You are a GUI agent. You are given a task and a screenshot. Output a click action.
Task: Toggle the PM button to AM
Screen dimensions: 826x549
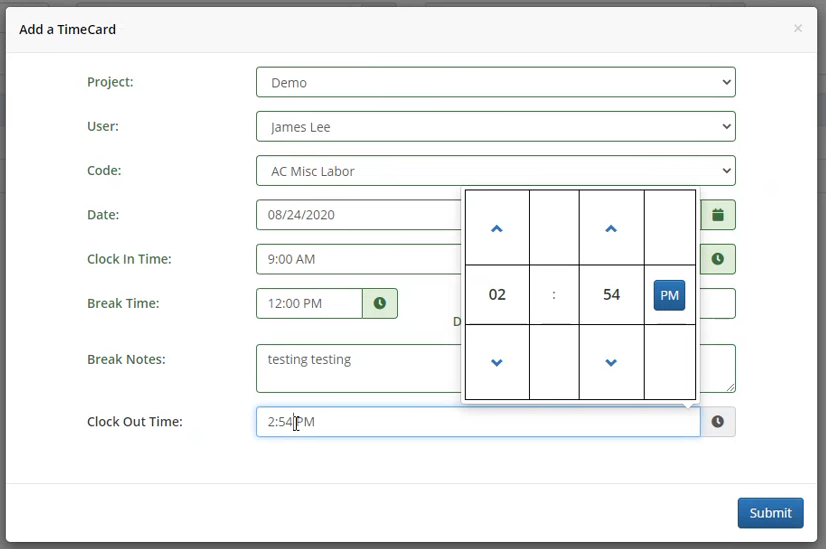(669, 295)
